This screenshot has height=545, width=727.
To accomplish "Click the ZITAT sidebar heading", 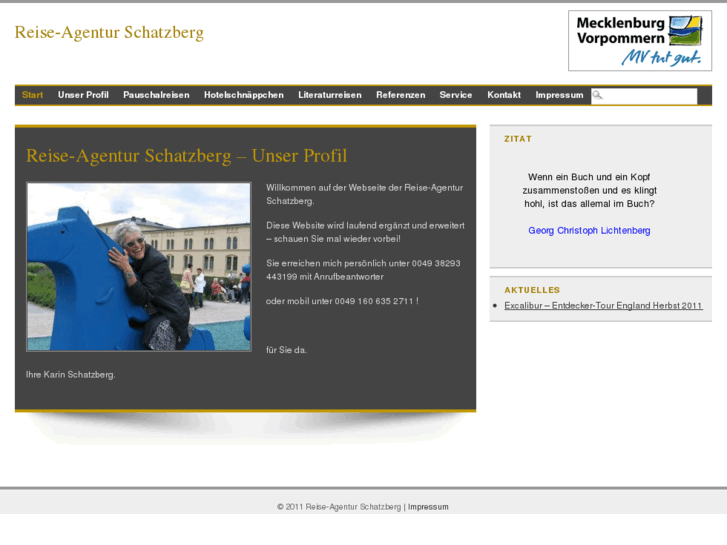I will click(518, 139).
